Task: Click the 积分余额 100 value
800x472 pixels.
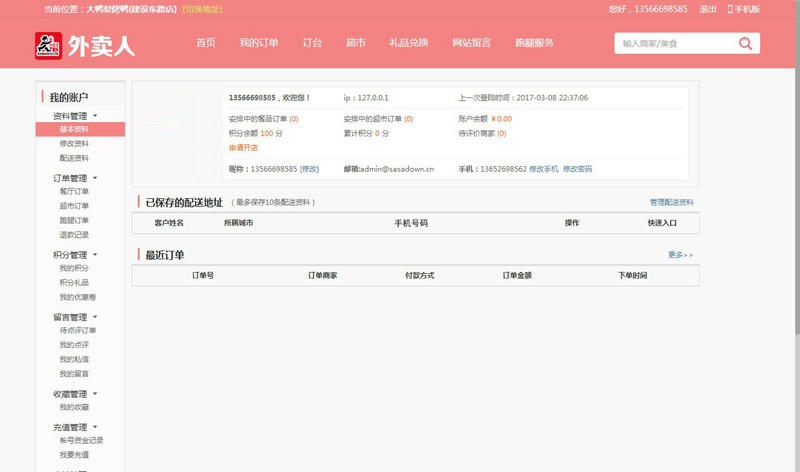Action: pos(267,134)
